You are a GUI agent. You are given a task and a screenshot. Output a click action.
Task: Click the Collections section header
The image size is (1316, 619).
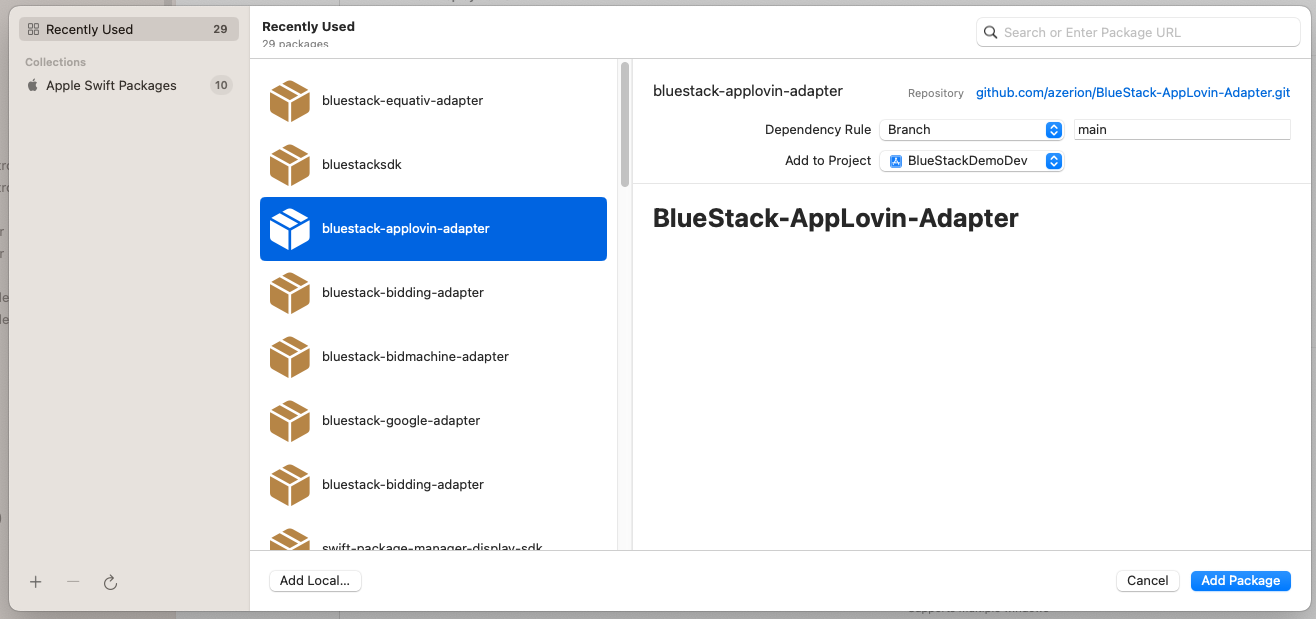coord(56,62)
